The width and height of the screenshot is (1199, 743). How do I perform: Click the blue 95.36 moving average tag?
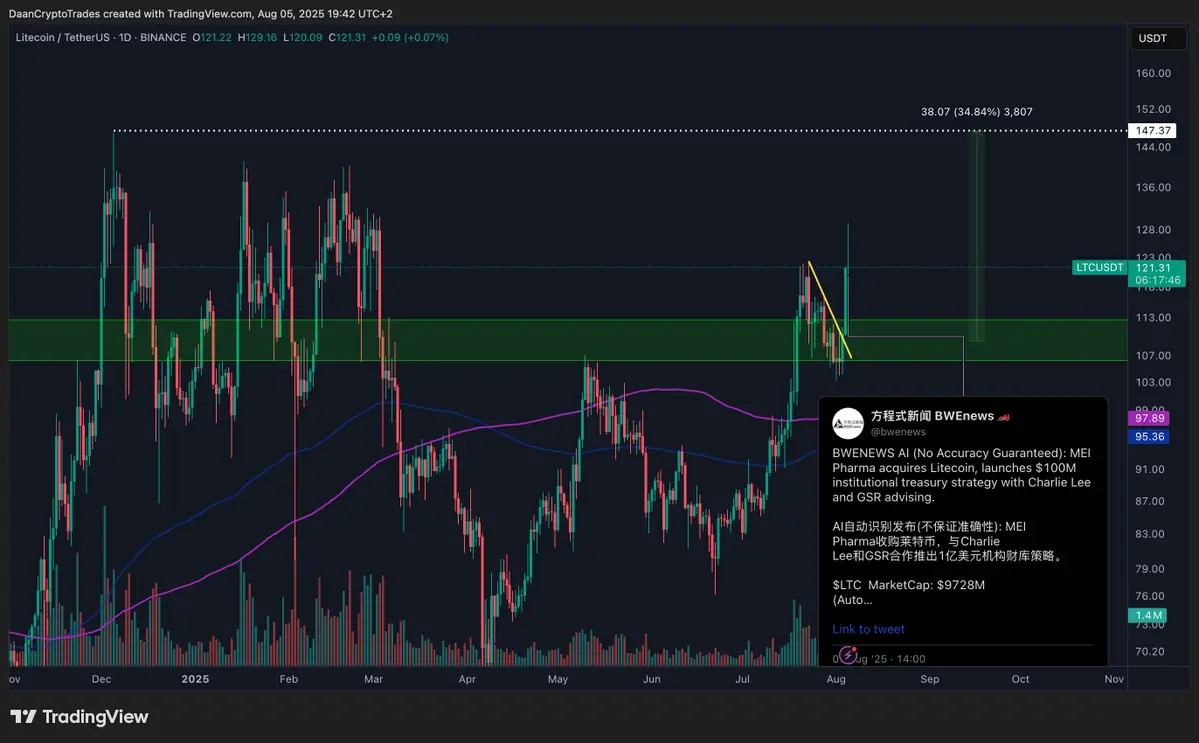1149,436
